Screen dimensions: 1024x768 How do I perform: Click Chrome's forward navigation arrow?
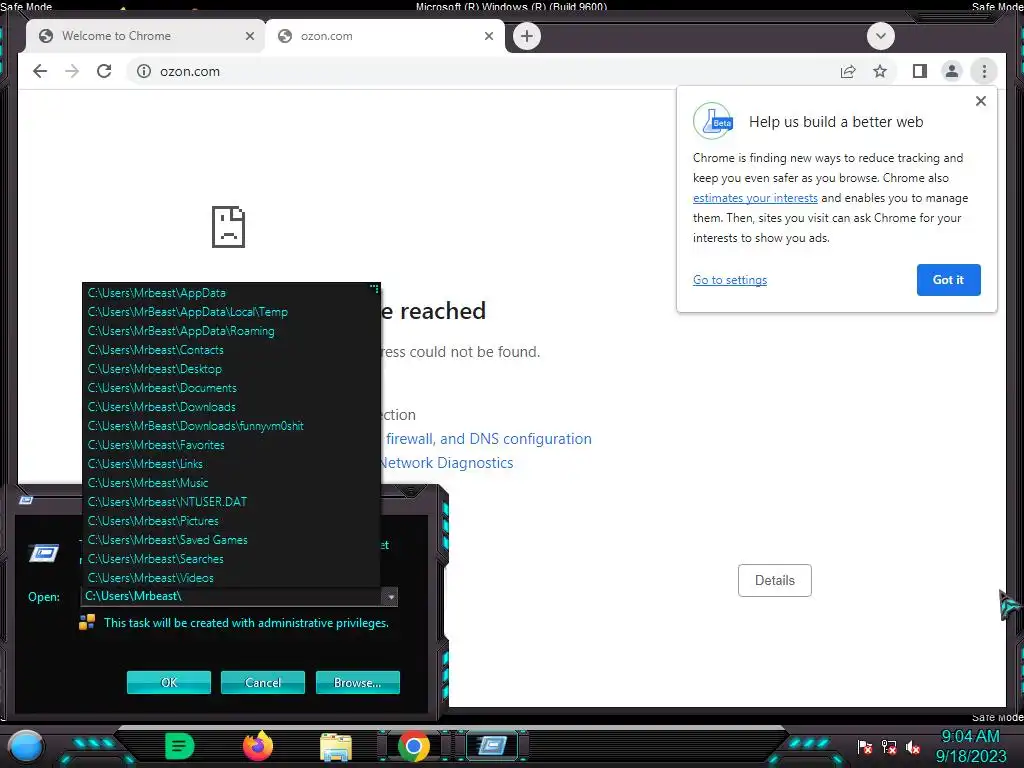(72, 71)
